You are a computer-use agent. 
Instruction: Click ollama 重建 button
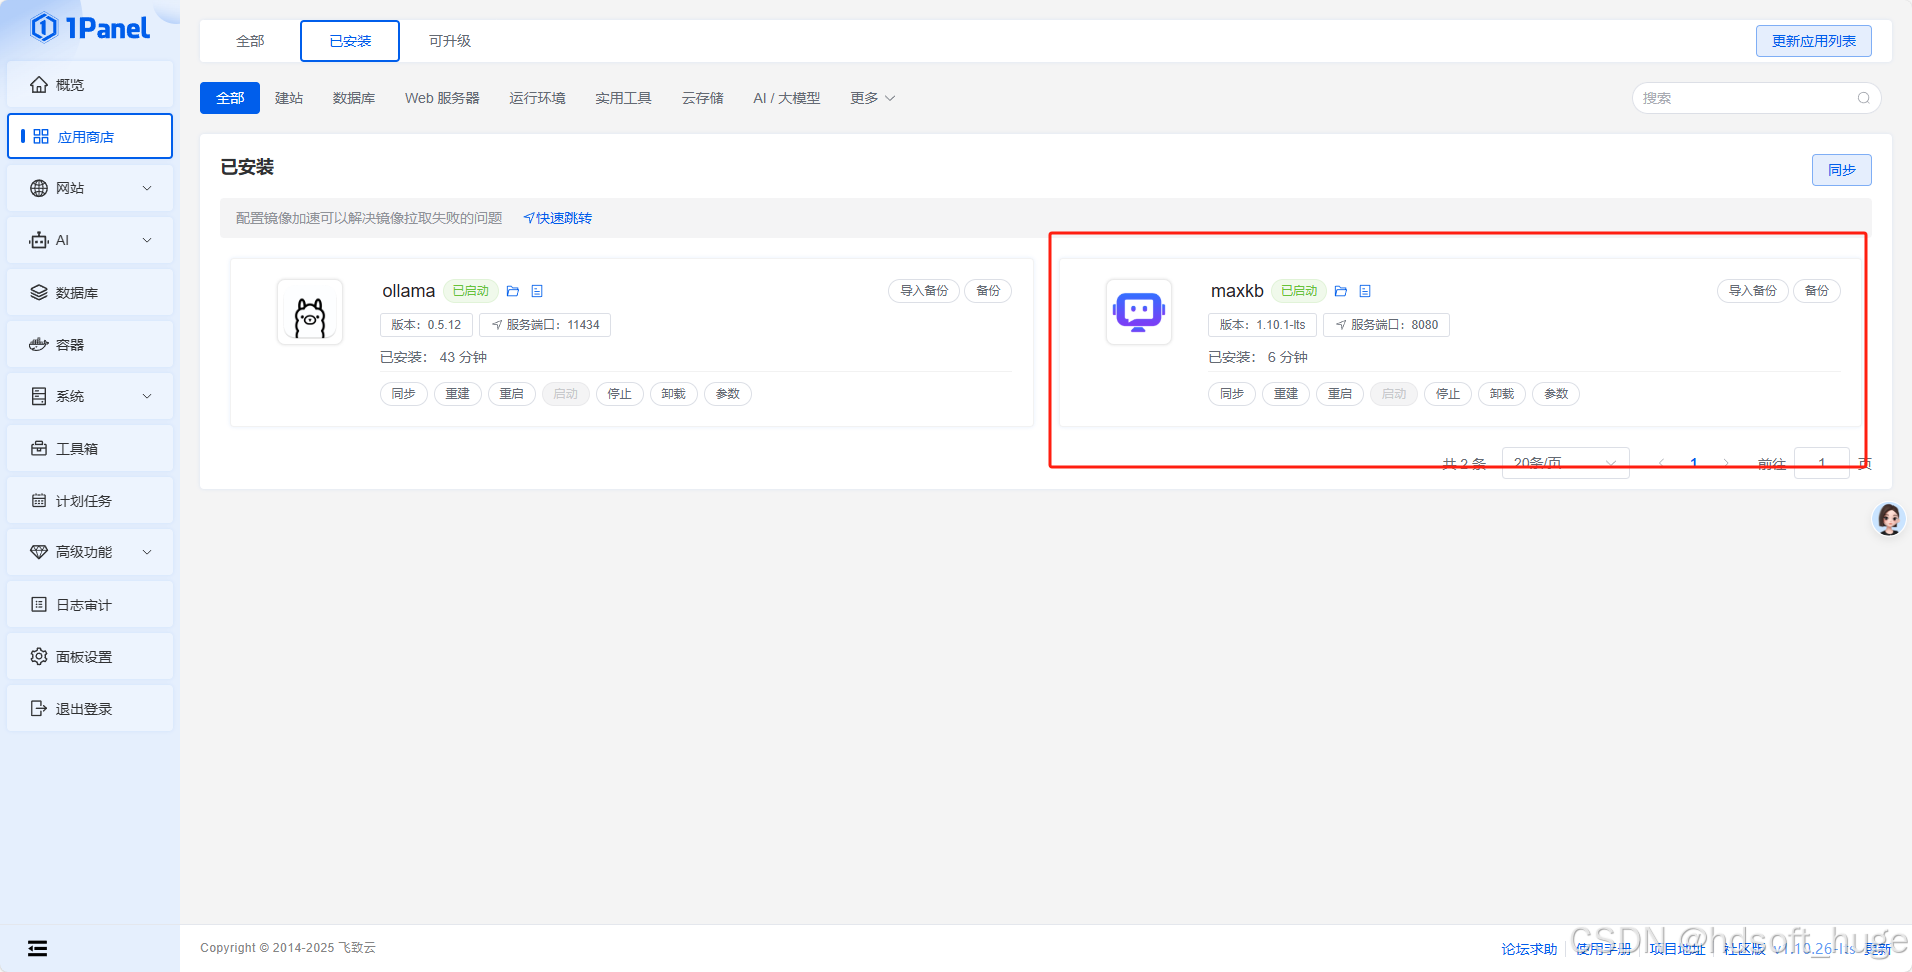point(458,394)
